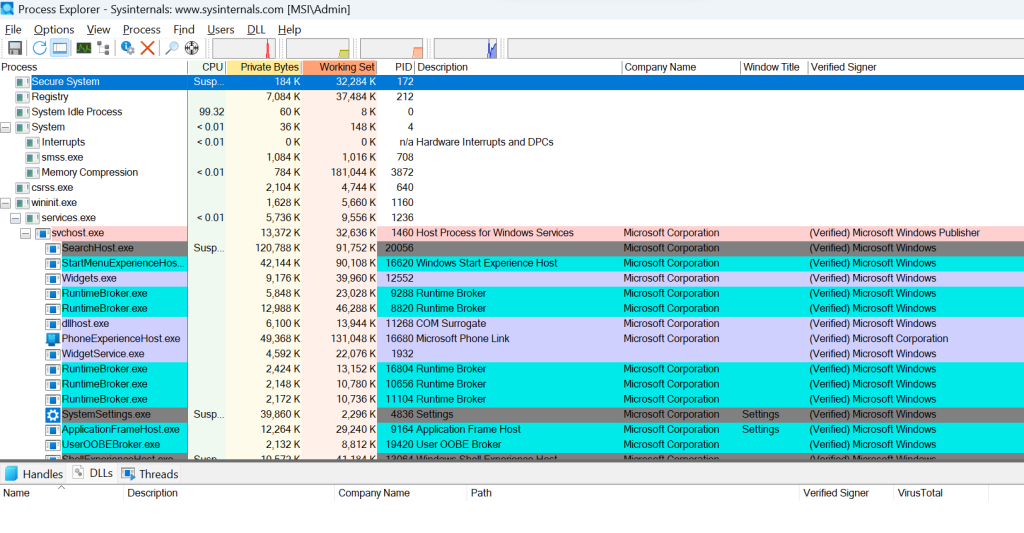The height and width of the screenshot is (533, 1024).
Task: Select RuntimeBroker.exe with PID 9288
Action: click(x=512, y=293)
